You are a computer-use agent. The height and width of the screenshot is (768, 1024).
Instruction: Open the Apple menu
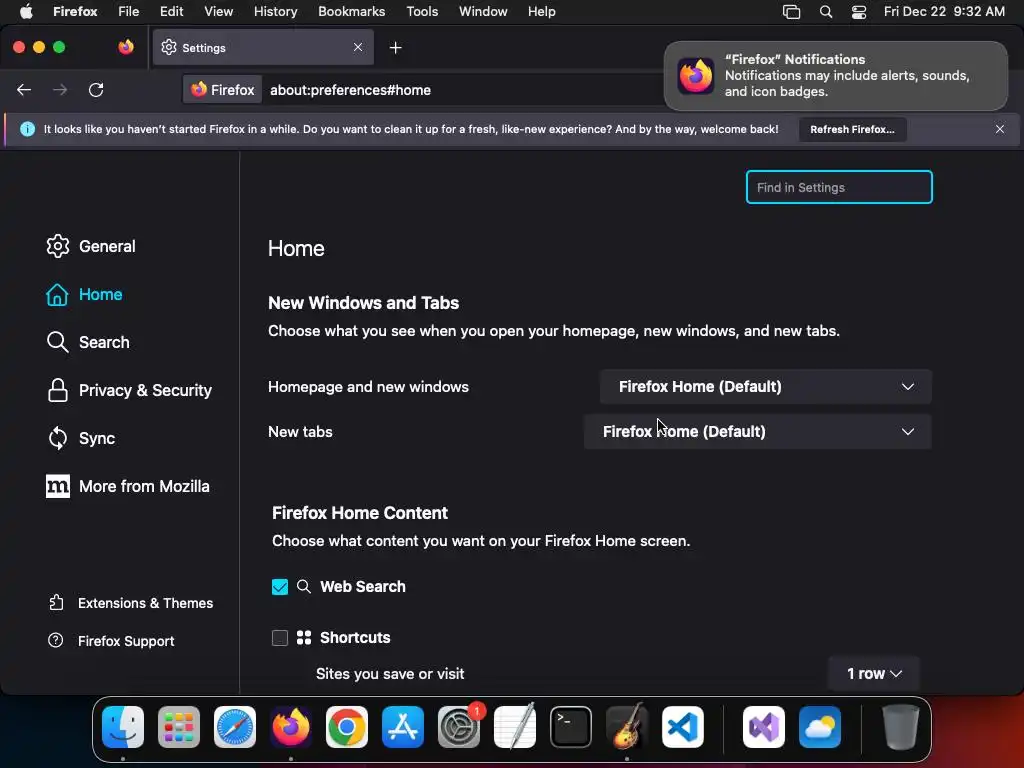[x=26, y=12]
